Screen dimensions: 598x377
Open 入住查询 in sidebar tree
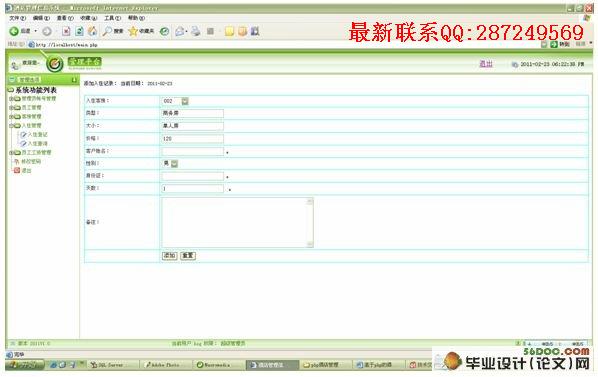[37, 144]
